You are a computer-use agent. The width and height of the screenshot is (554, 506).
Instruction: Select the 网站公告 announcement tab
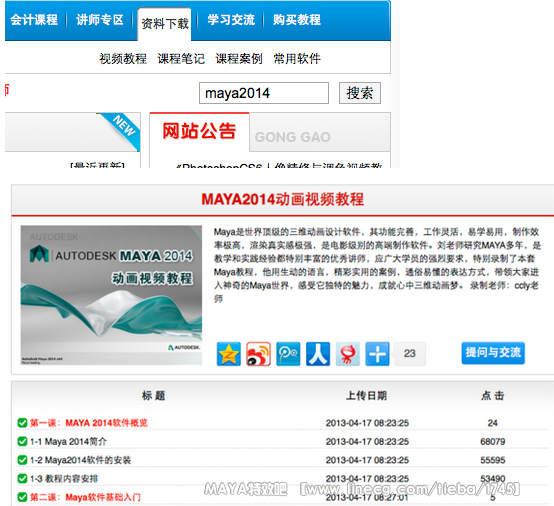[x=199, y=131]
